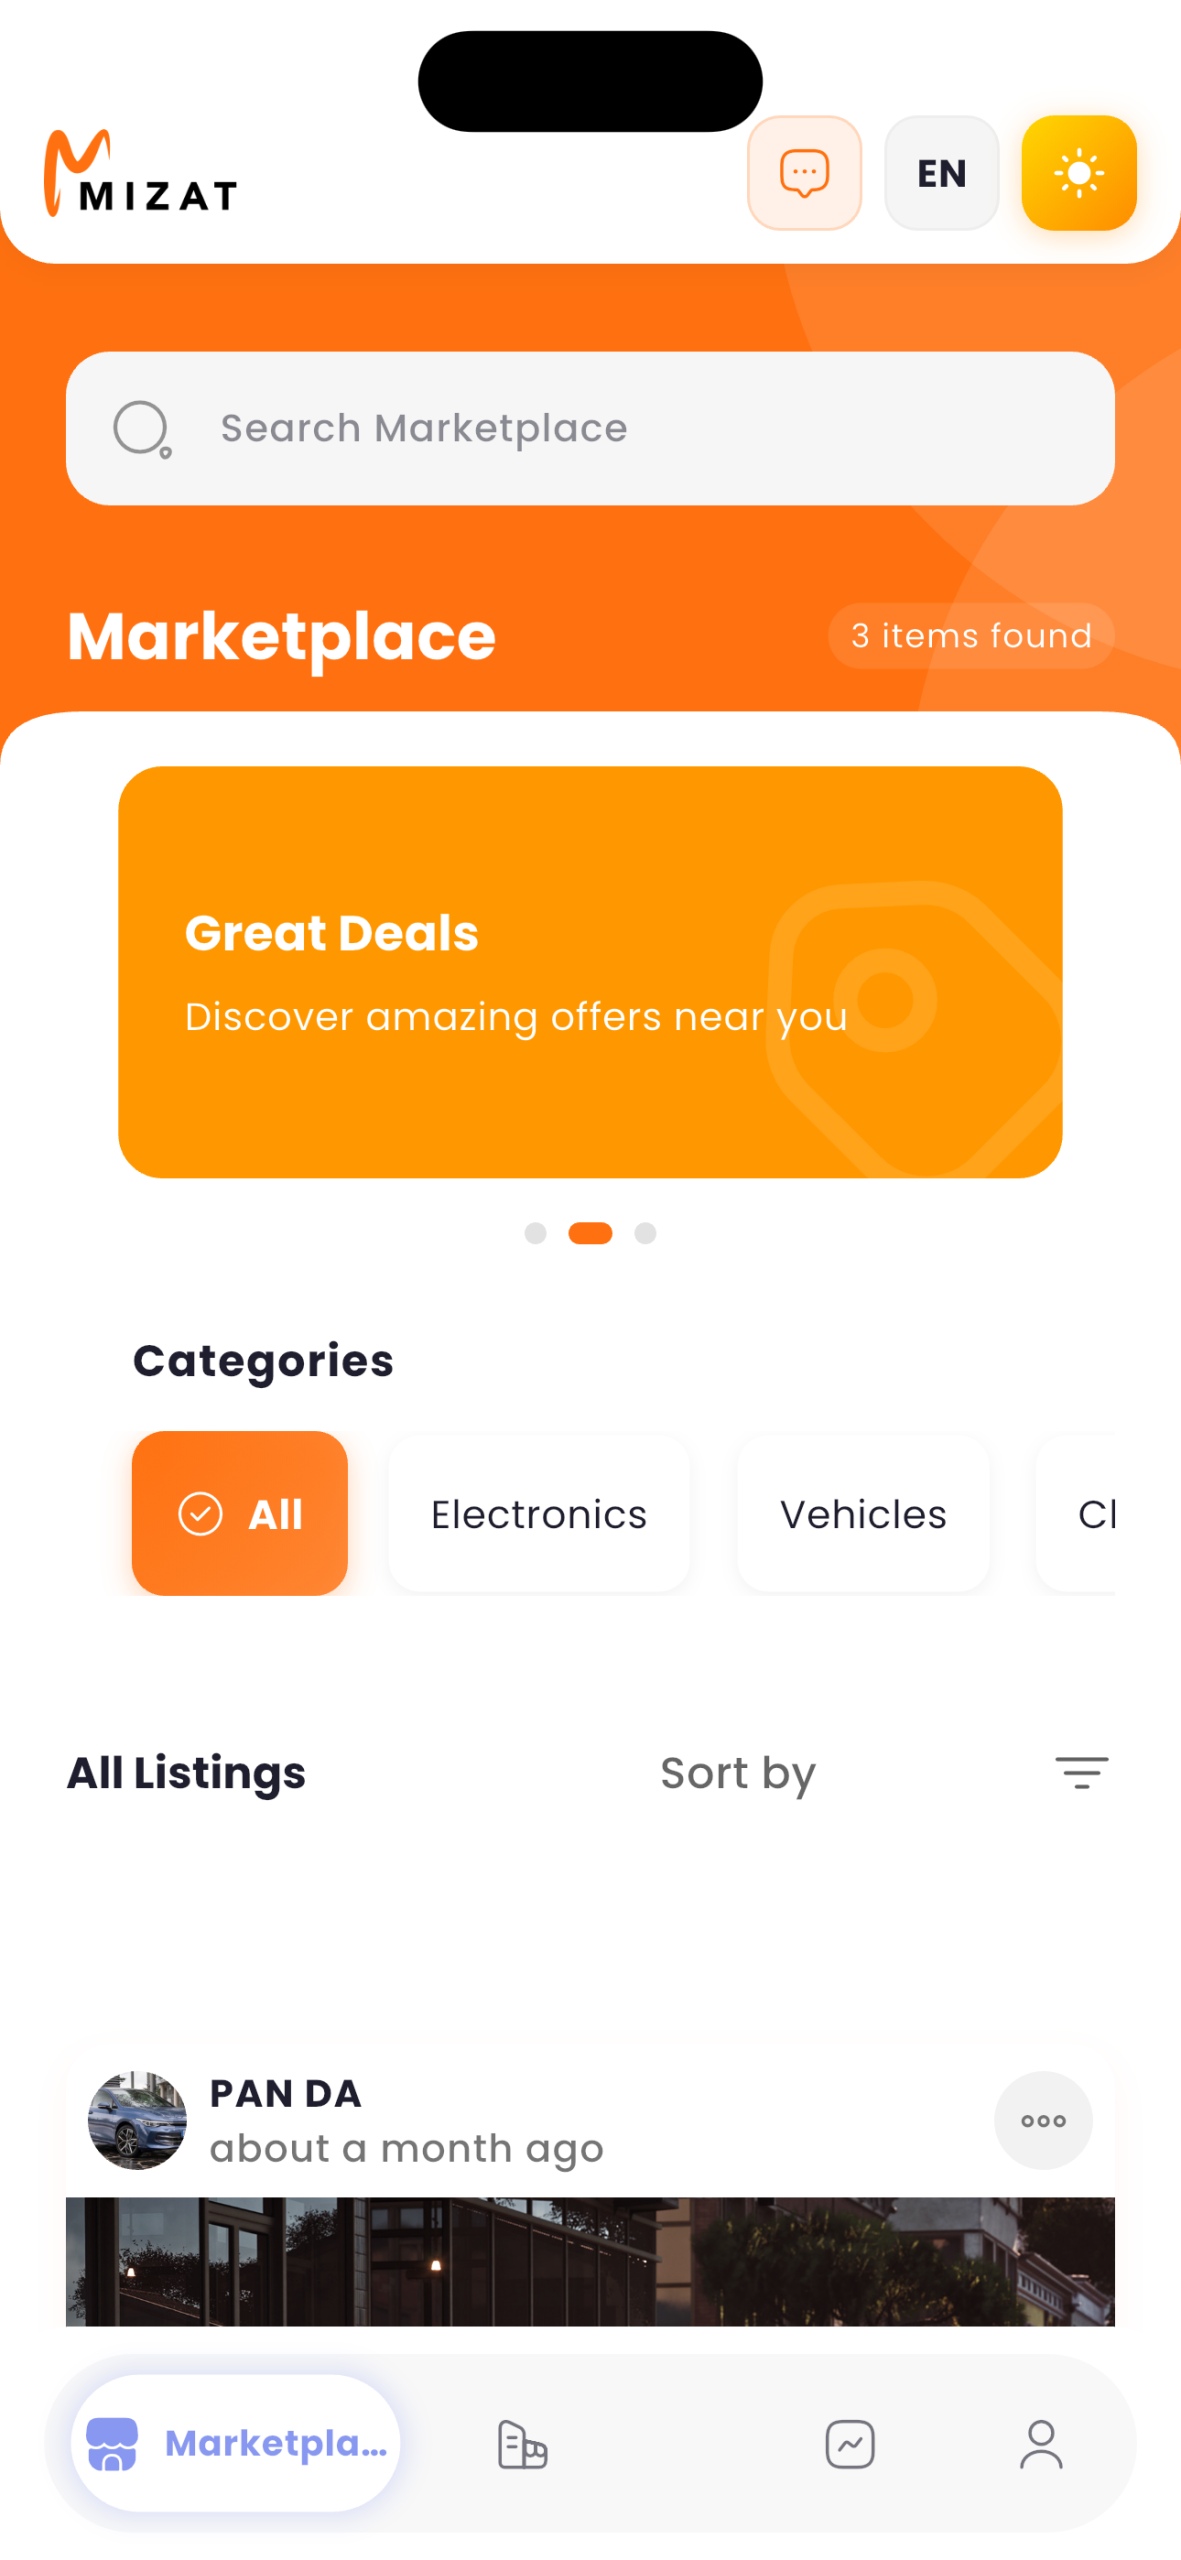This screenshot has height=2560, width=1181.
Task: Focus the Search Marketplace field
Action: point(590,428)
